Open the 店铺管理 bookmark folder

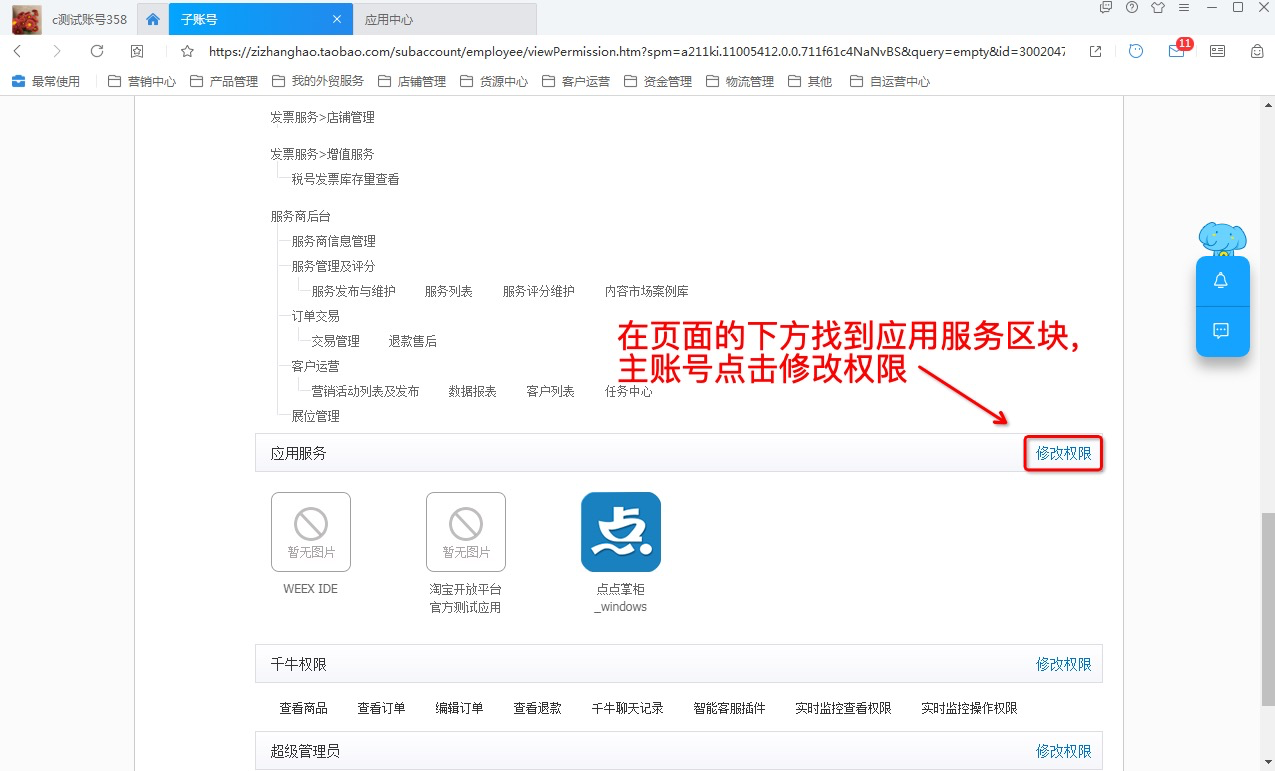[x=412, y=82]
